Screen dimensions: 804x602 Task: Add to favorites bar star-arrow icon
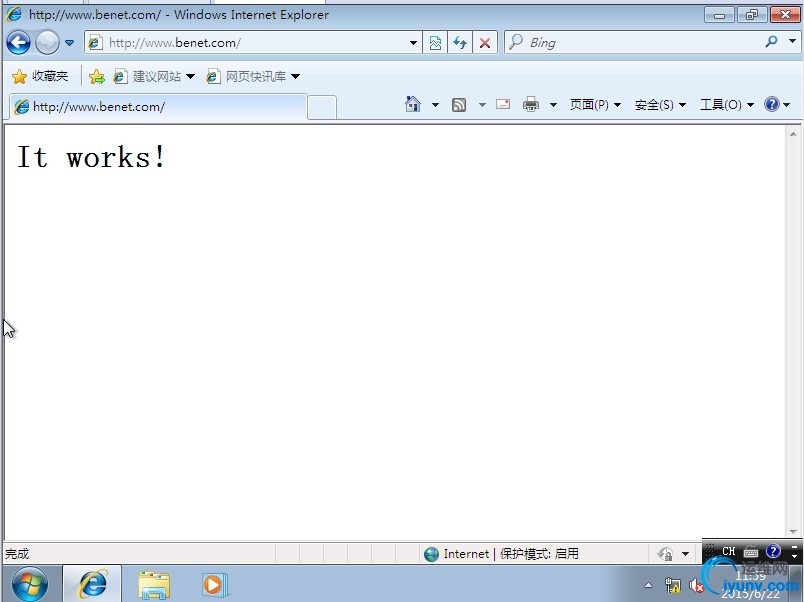point(96,77)
